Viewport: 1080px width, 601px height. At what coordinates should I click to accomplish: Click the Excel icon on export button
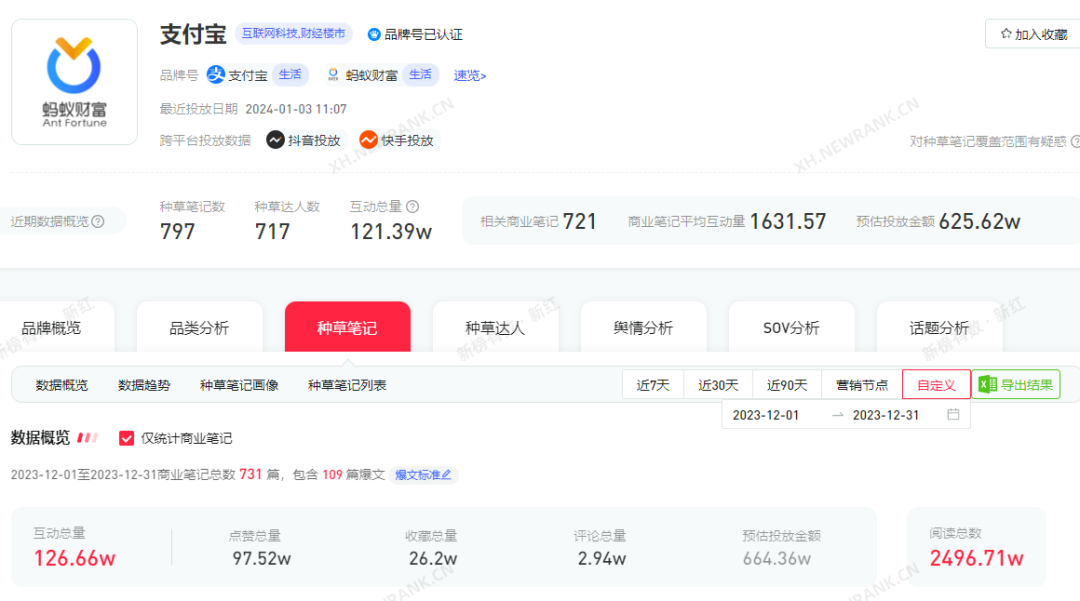(988, 385)
